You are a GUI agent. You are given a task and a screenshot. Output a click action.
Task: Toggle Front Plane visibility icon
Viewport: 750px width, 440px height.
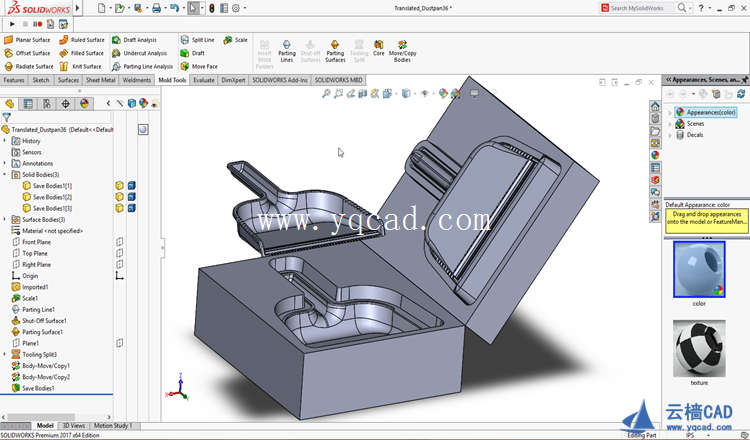(120, 242)
